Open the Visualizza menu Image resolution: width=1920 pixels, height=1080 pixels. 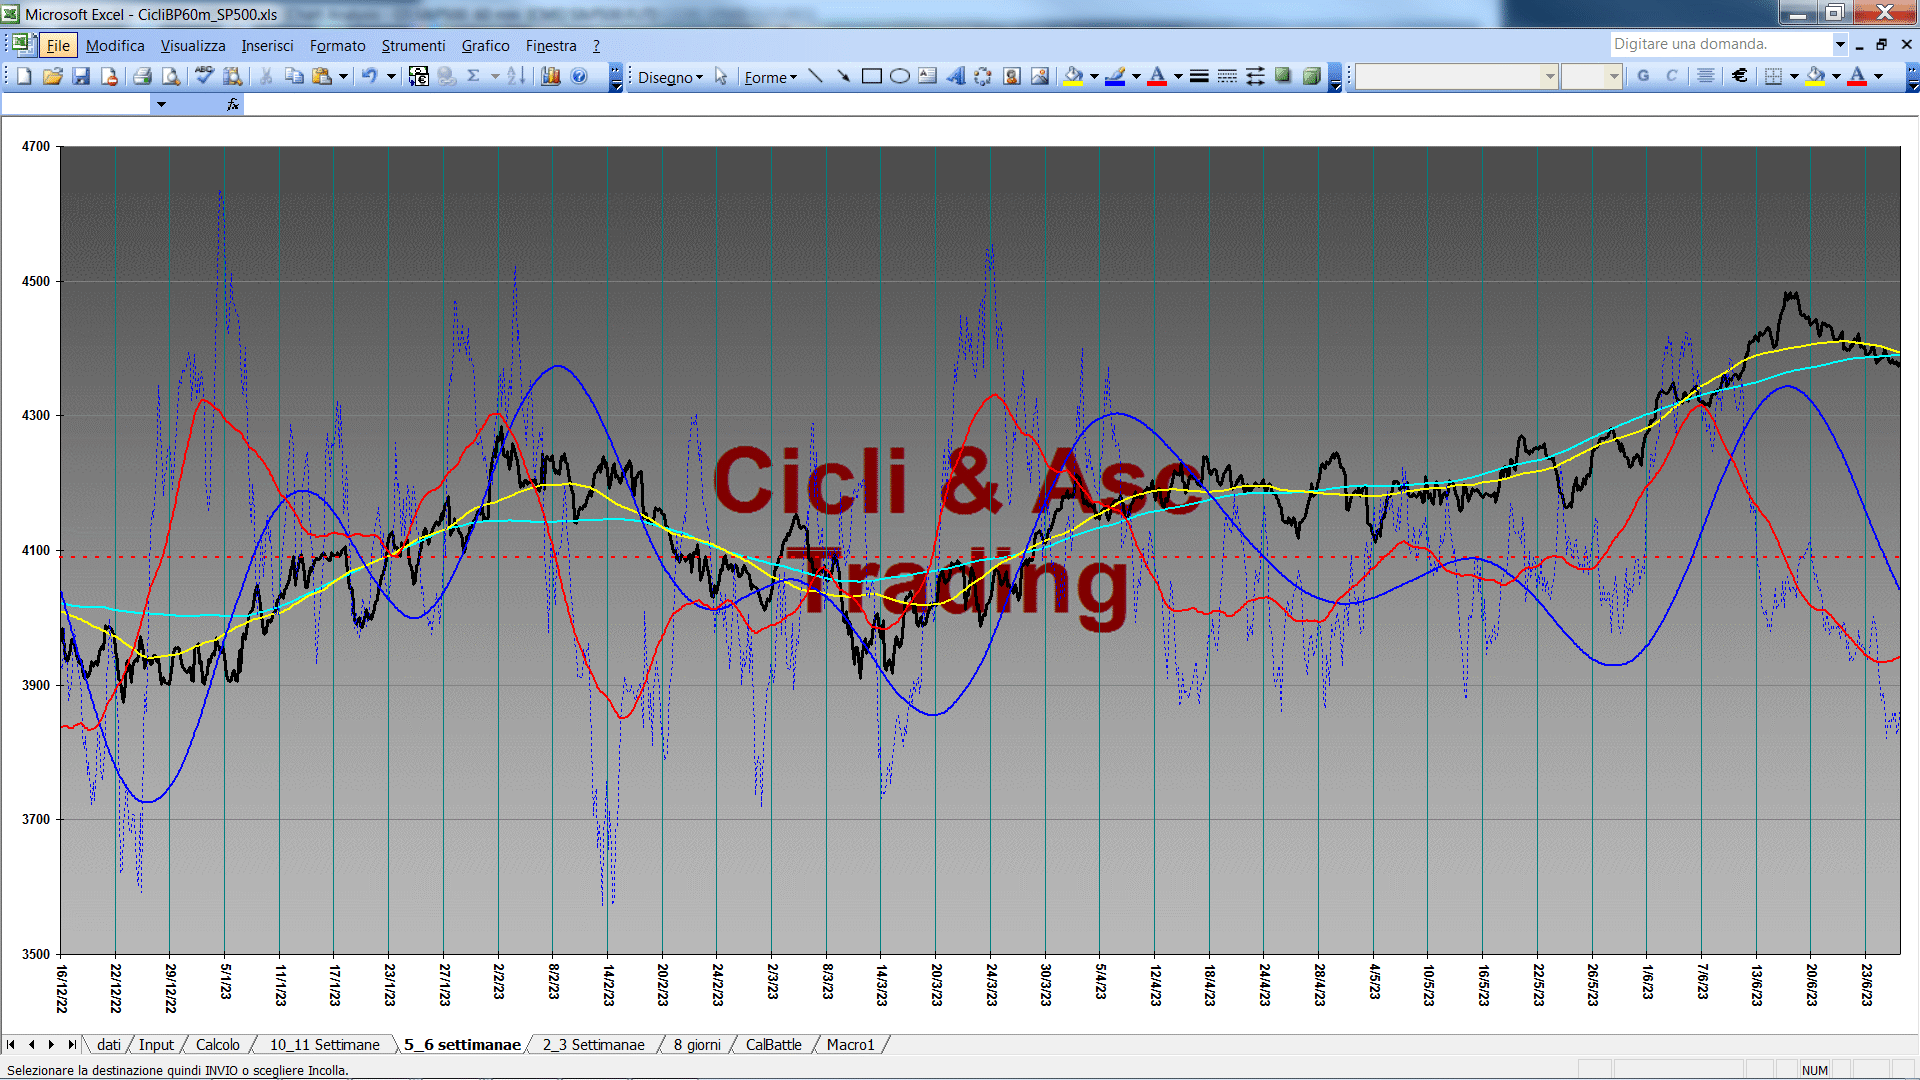(193, 46)
